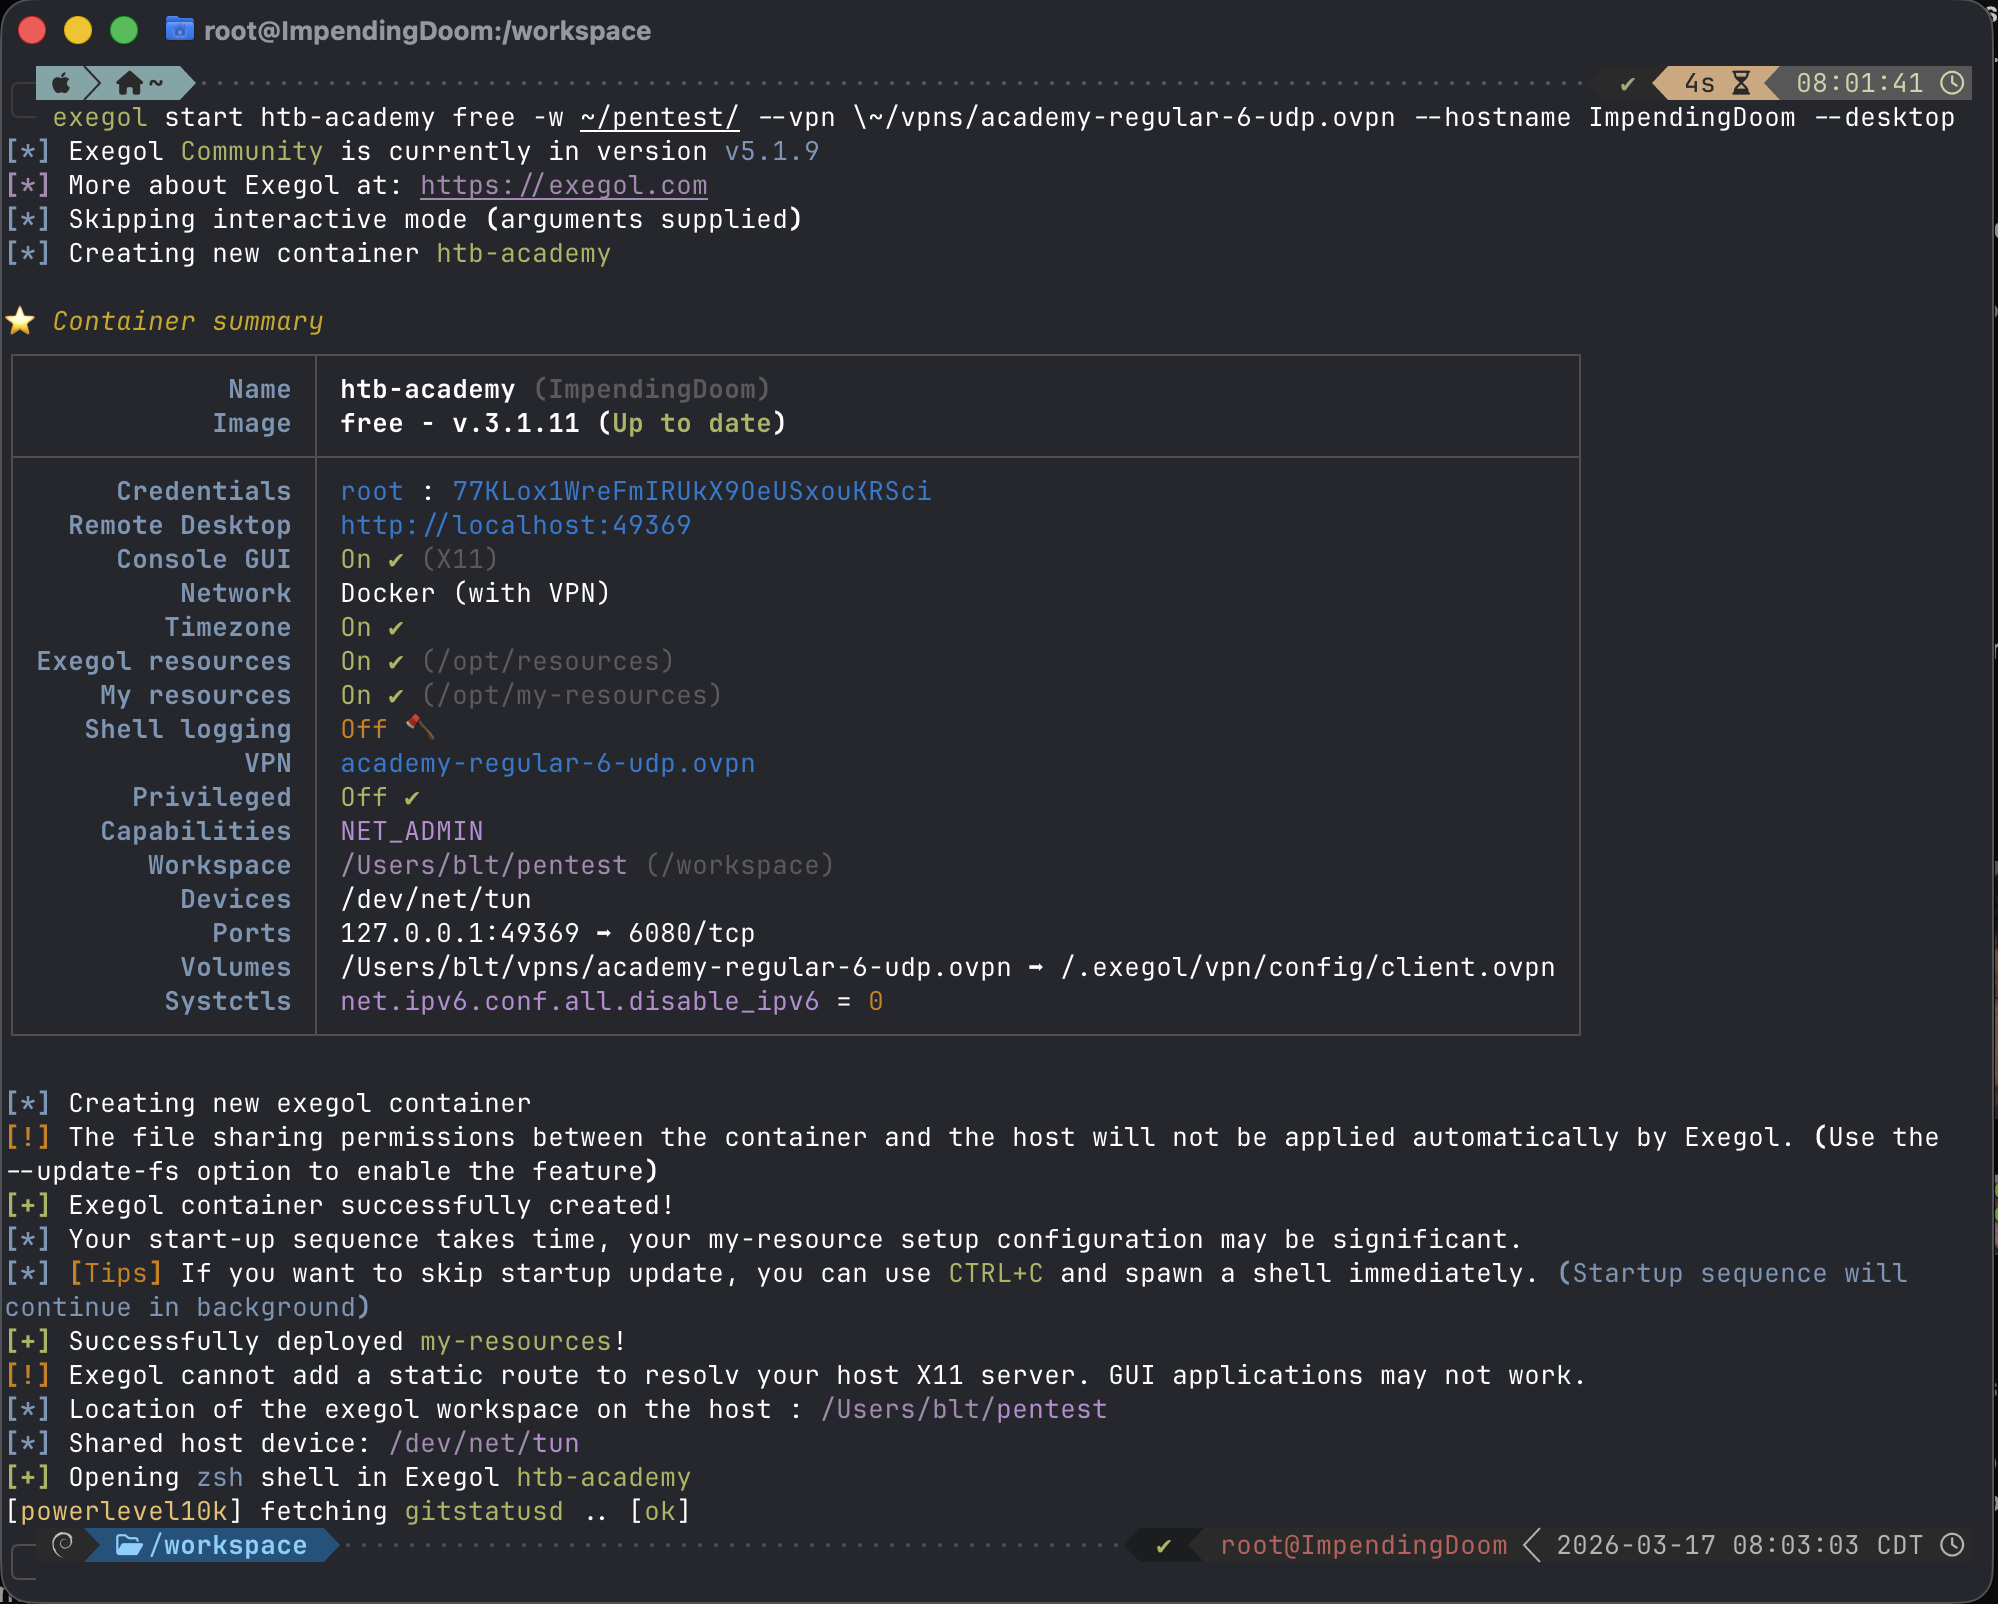The width and height of the screenshot is (1998, 1604).
Task: Click the clock icon beside 08:01:41
Action: [1952, 83]
